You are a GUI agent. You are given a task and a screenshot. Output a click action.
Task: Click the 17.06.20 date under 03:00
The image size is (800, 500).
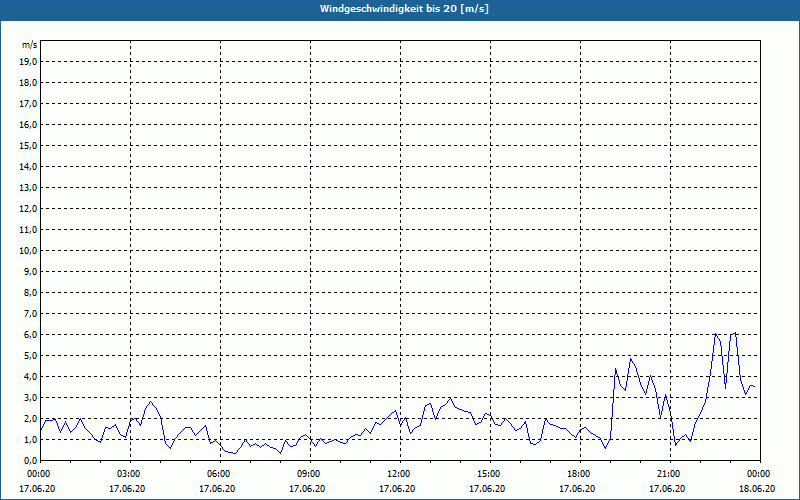point(127,489)
